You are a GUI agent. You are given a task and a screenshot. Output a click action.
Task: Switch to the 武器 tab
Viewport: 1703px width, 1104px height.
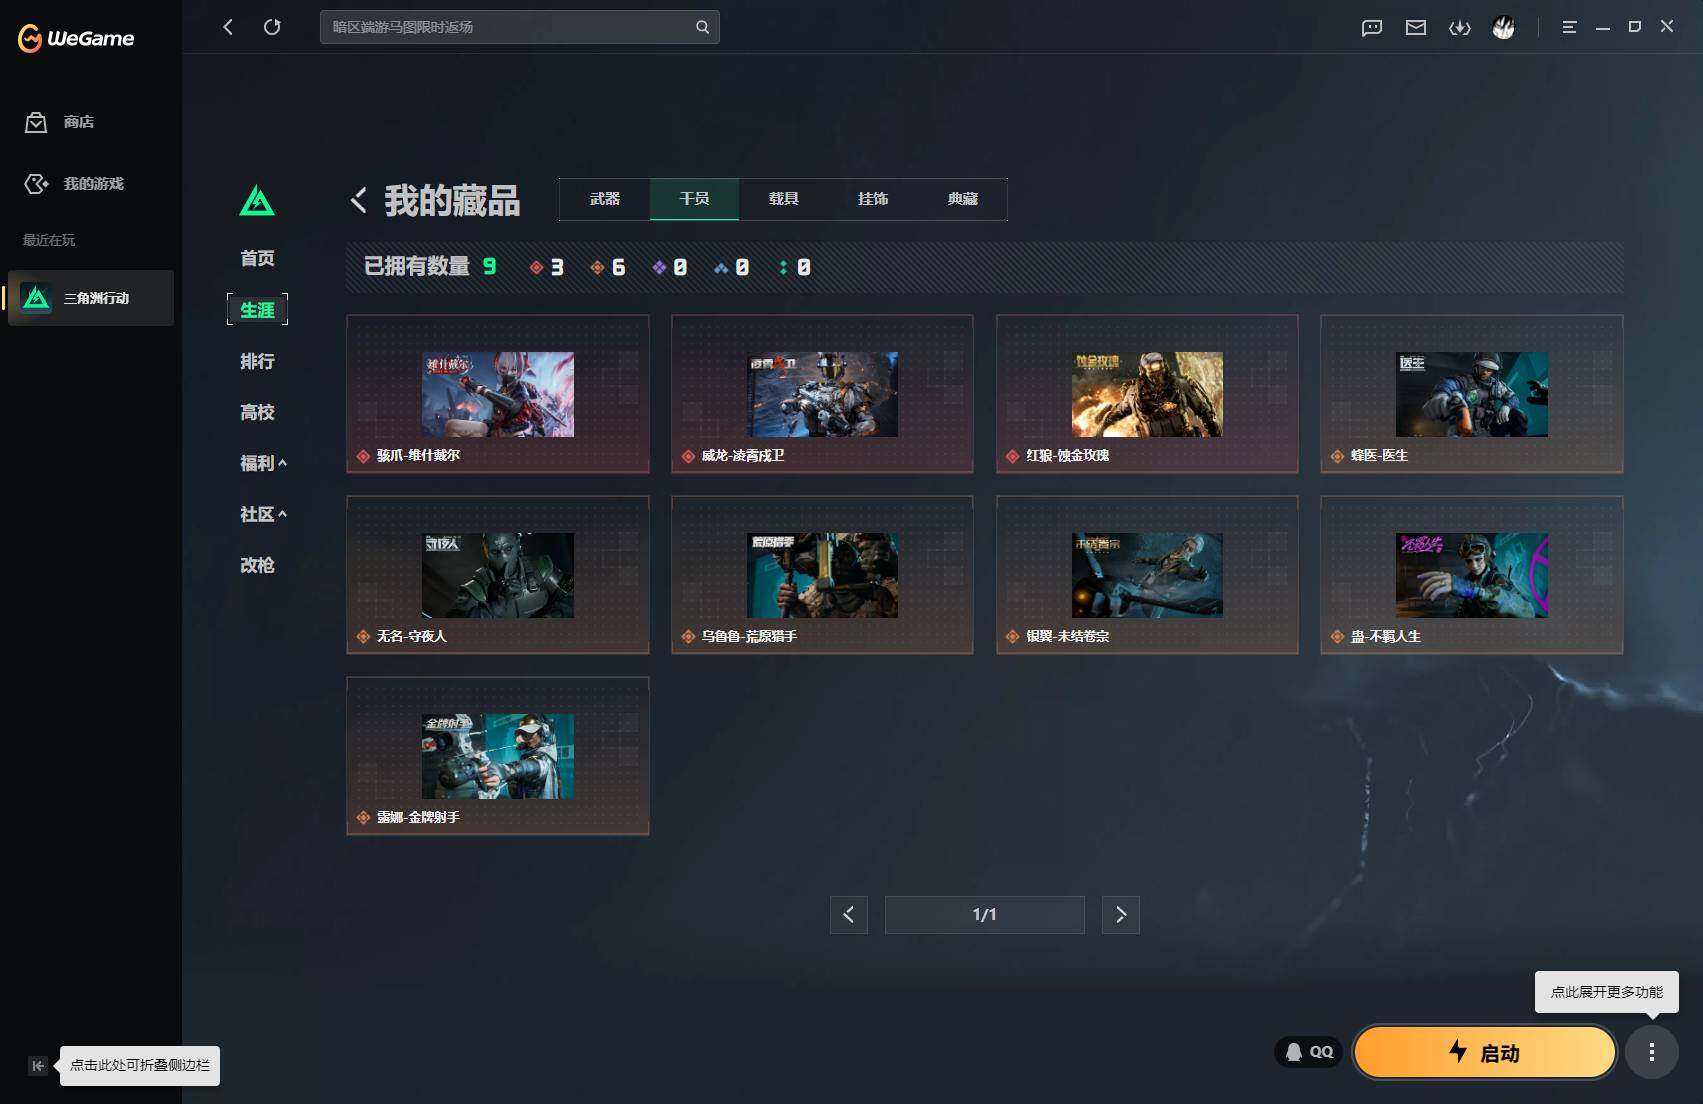point(605,199)
